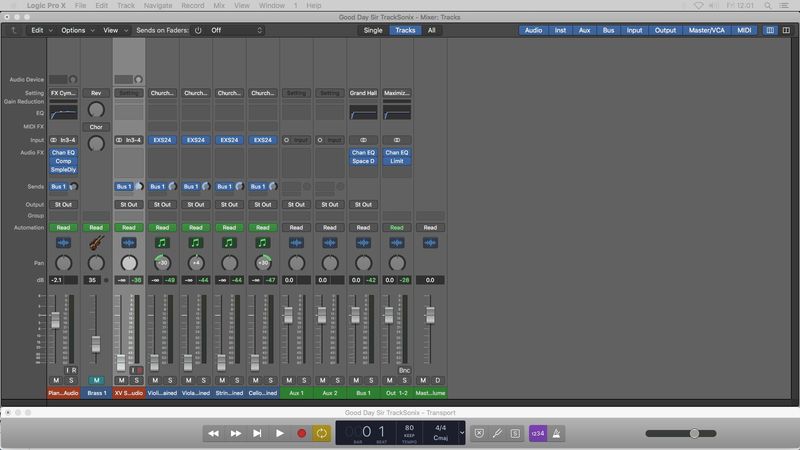Open the Options dropdown in the mixer
Viewport: 800px width, 450px height.
click(78, 30)
